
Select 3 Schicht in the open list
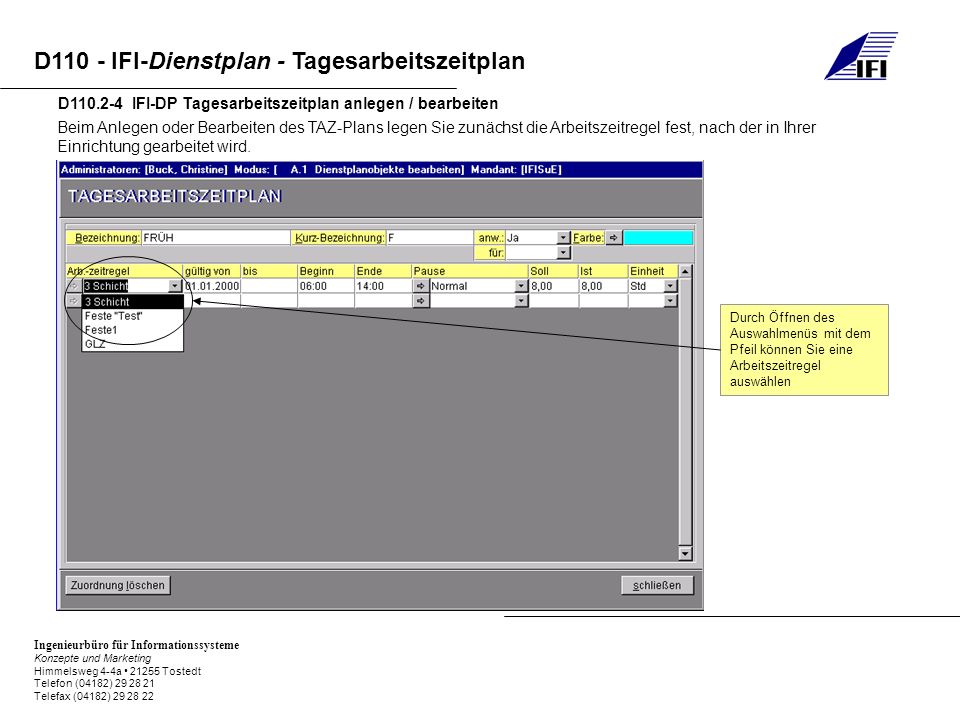tap(133, 302)
